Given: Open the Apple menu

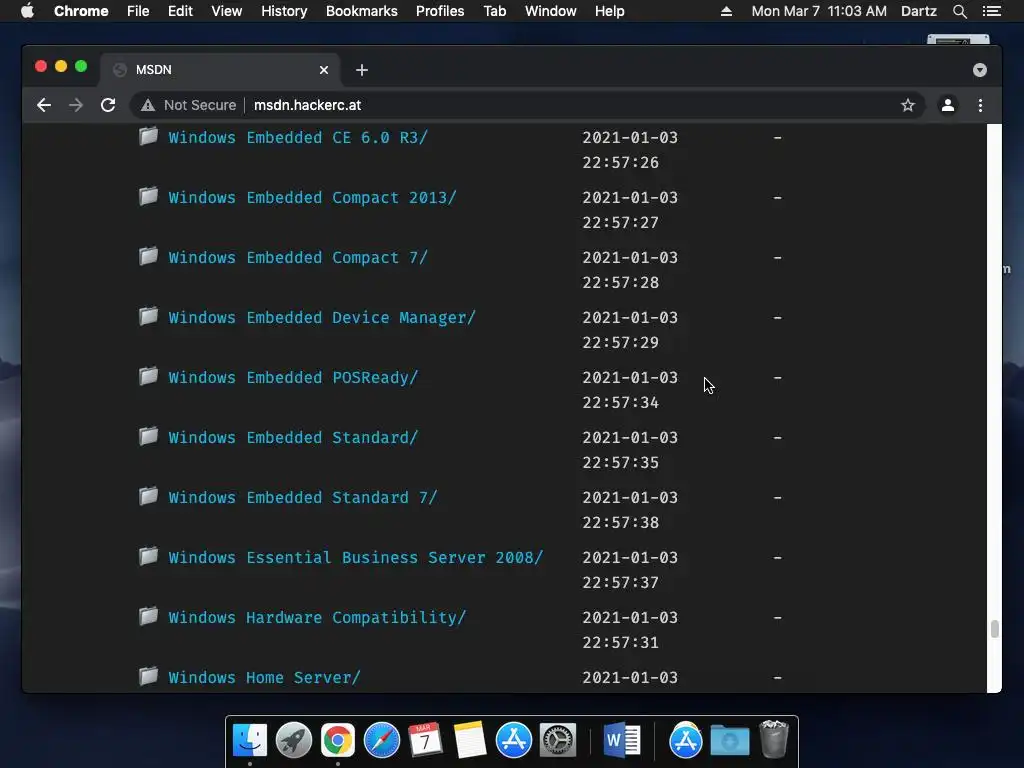Looking at the screenshot, I should click(27, 11).
